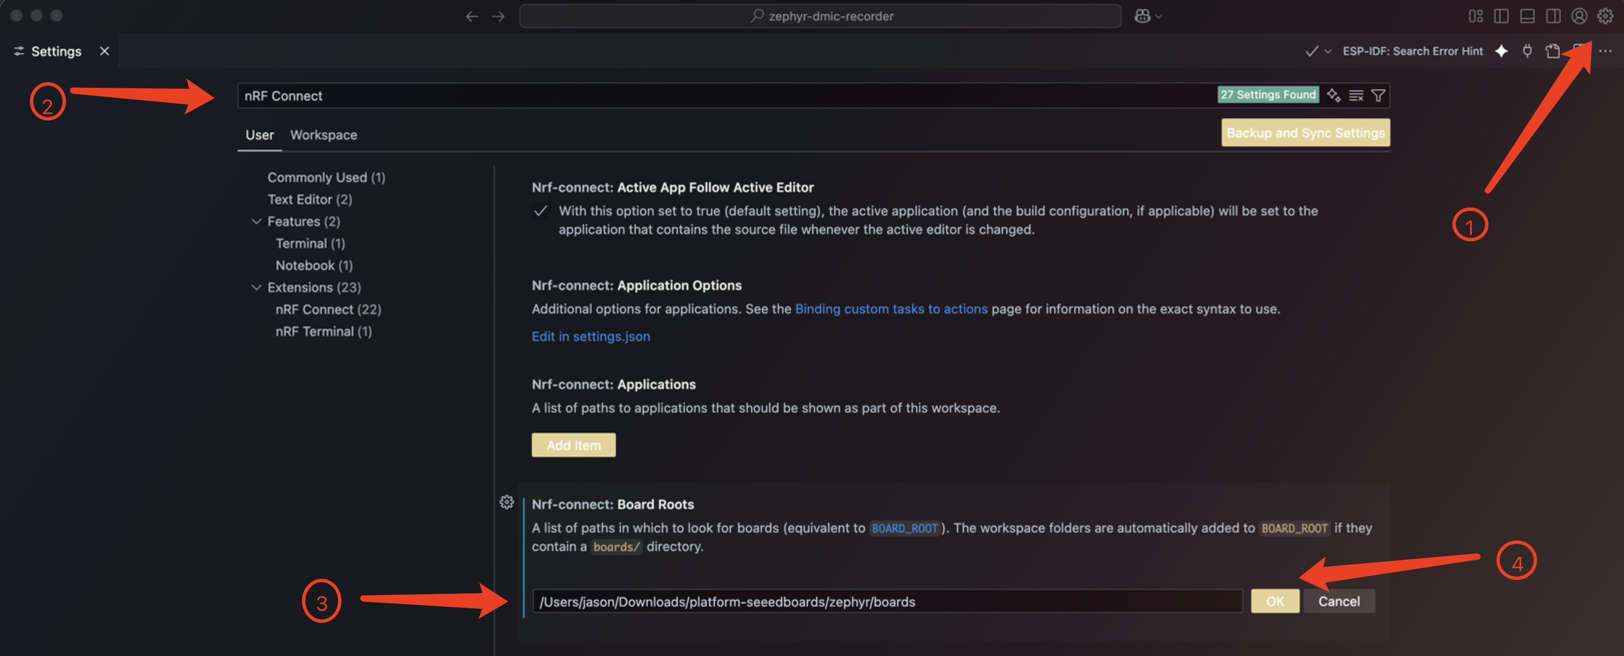1624x656 pixels.
Task: Click Add Item under Applications
Action: tap(574, 445)
